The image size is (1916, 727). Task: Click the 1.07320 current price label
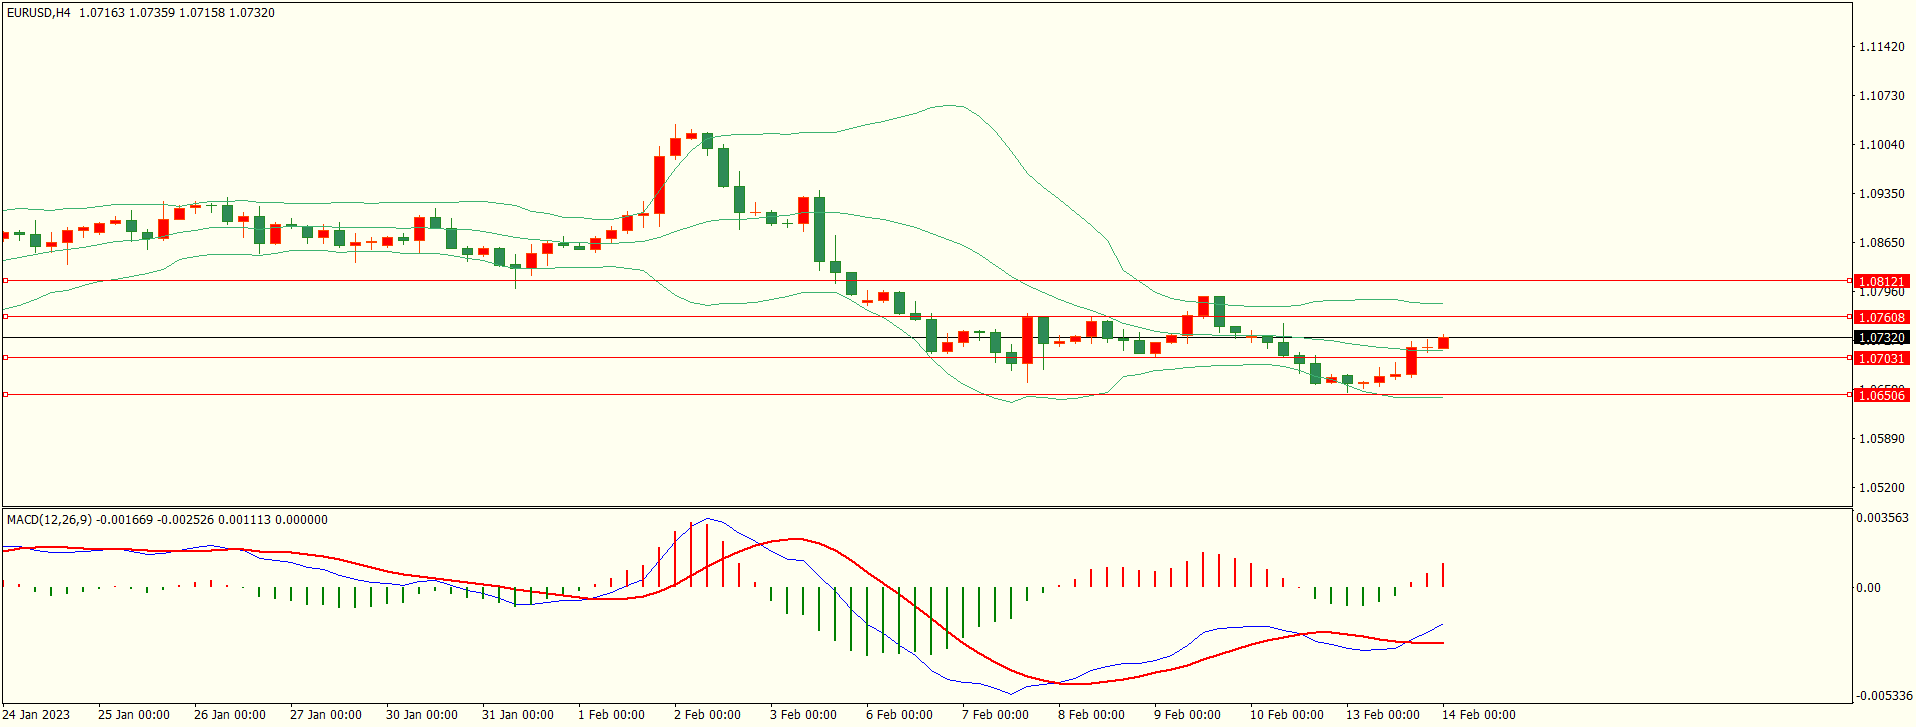(1881, 338)
